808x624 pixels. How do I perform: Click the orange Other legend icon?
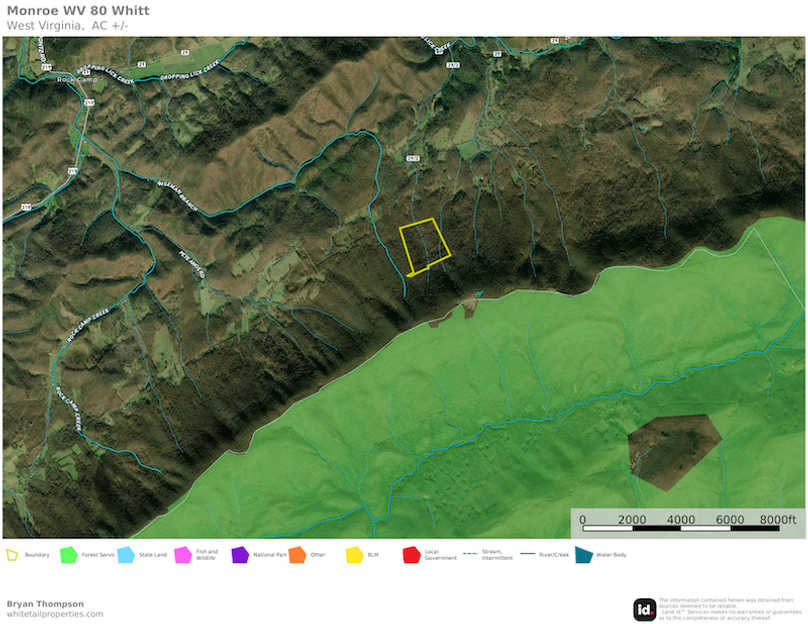click(x=297, y=554)
